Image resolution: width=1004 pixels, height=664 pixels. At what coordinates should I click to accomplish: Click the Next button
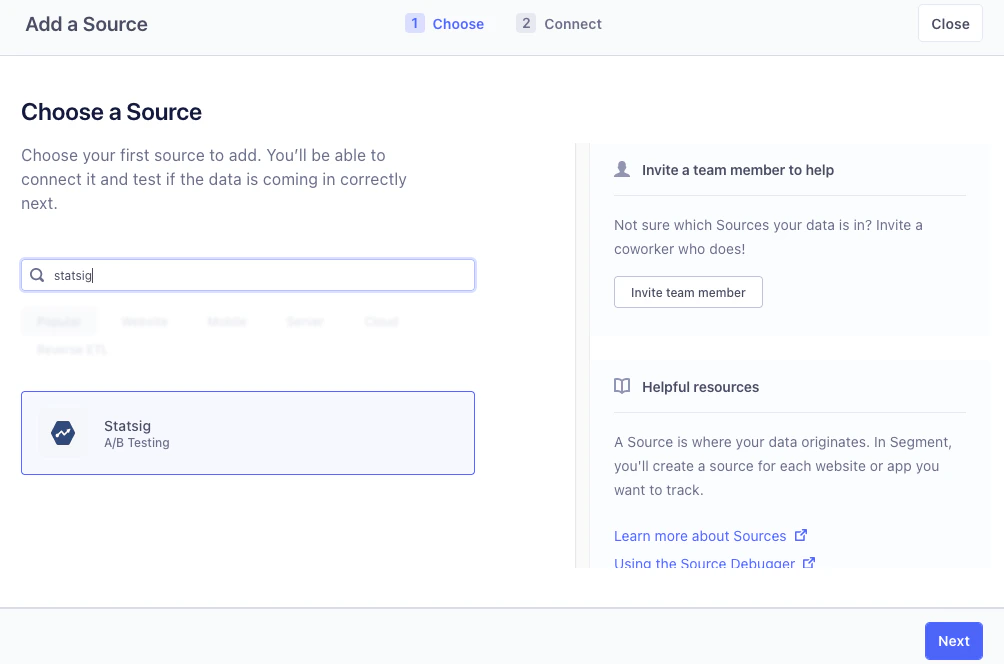pos(952,640)
